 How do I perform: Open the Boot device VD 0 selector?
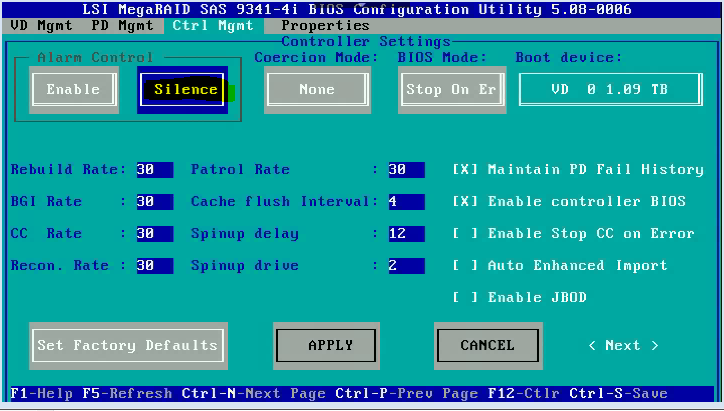[611, 89]
